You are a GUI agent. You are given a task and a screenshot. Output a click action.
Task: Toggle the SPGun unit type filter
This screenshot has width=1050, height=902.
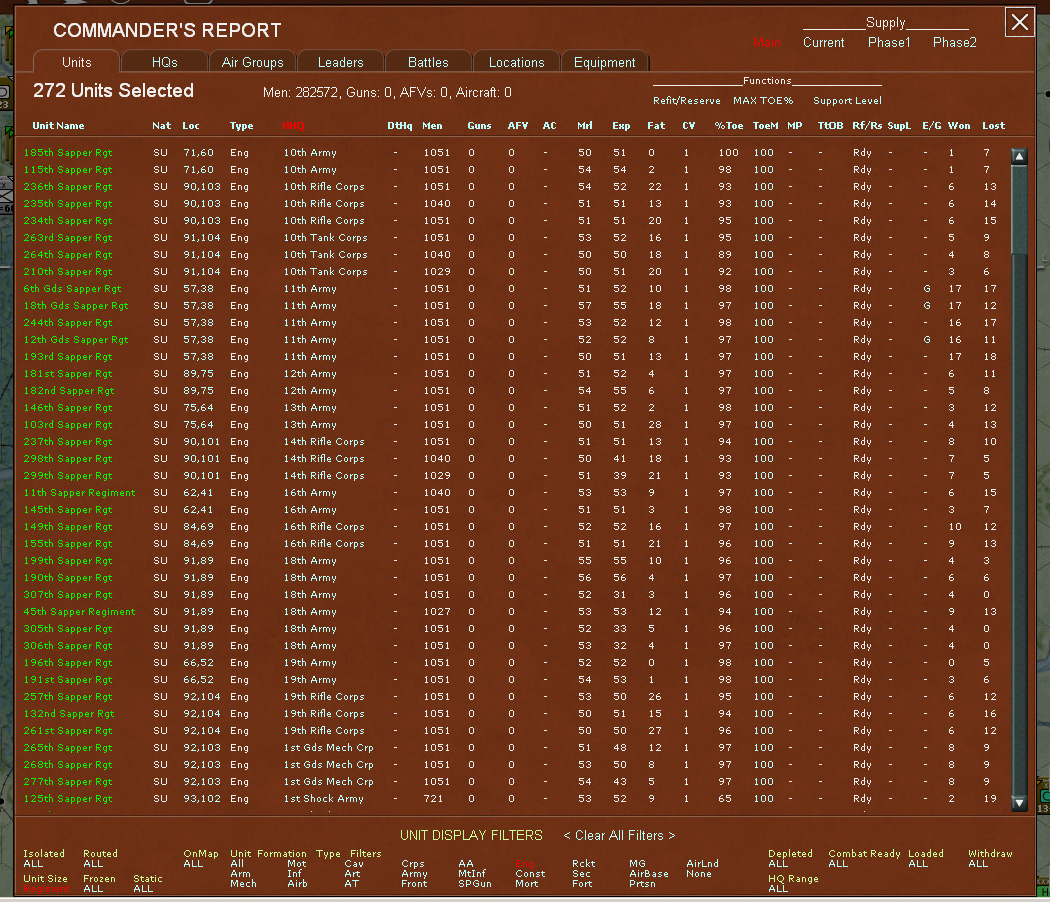(x=475, y=884)
